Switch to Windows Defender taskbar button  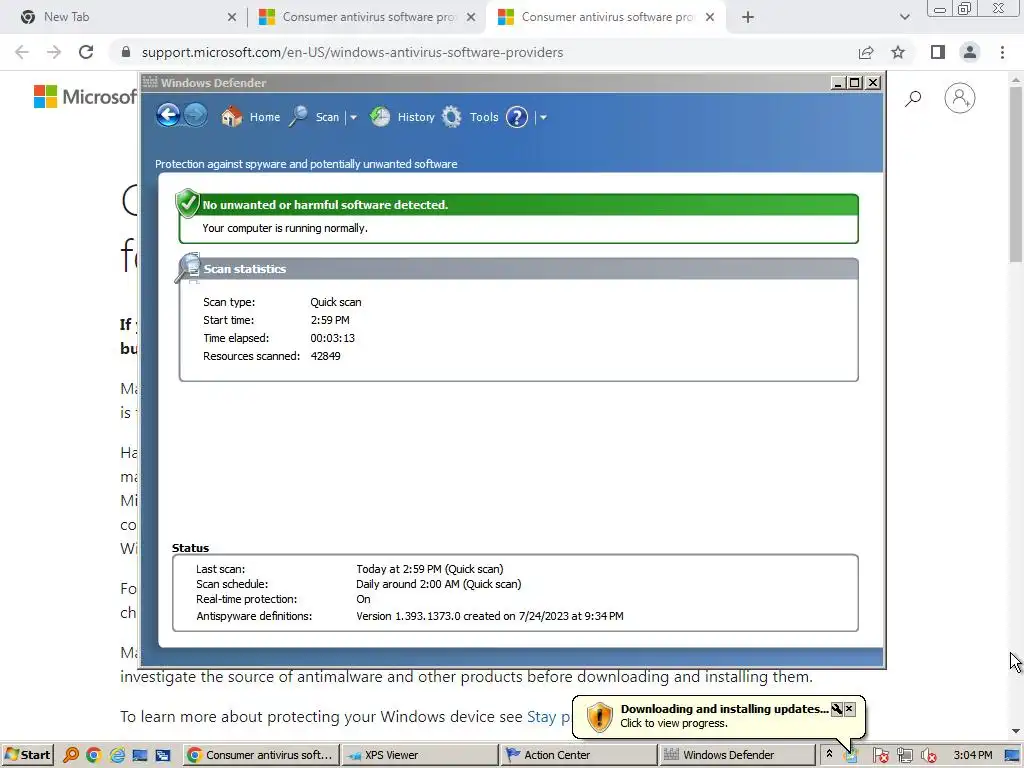click(x=737, y=755)
